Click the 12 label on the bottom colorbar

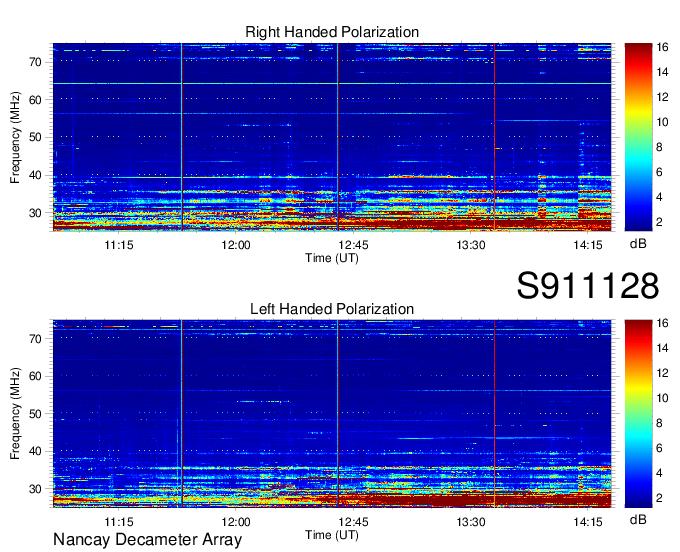pyautogui.click(x=662, y=373)
